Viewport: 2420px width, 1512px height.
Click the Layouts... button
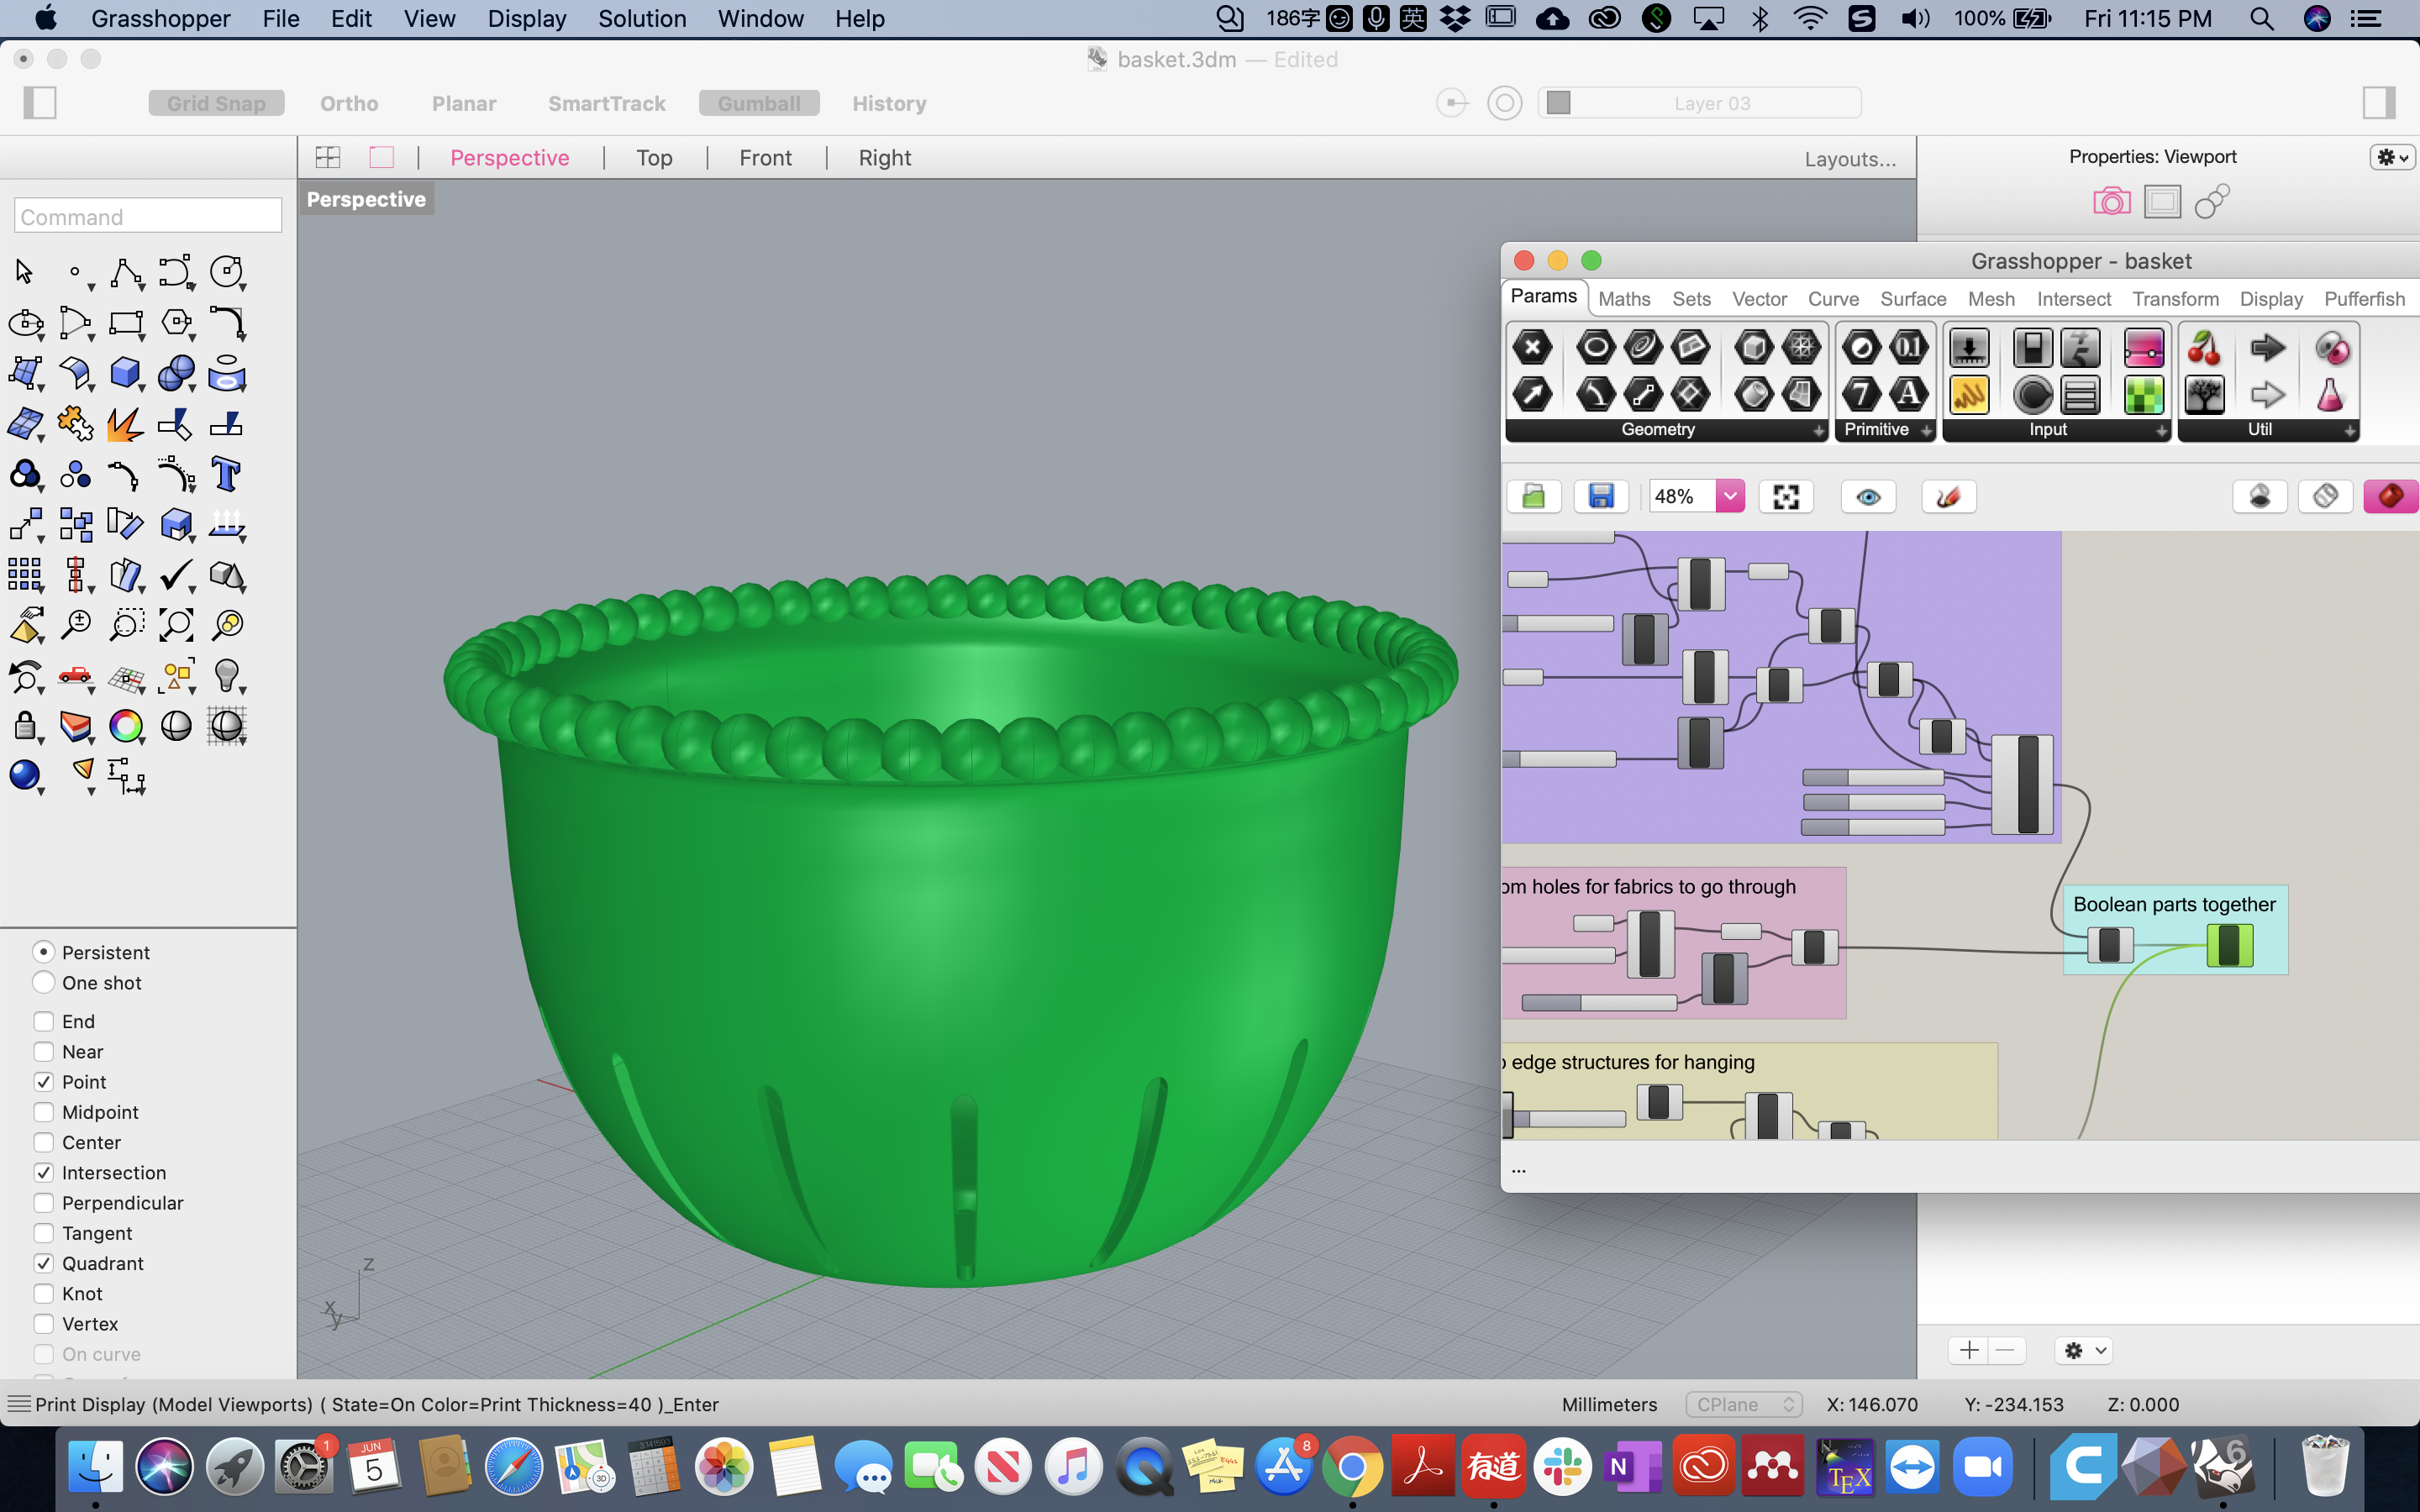coord(1850,159)
